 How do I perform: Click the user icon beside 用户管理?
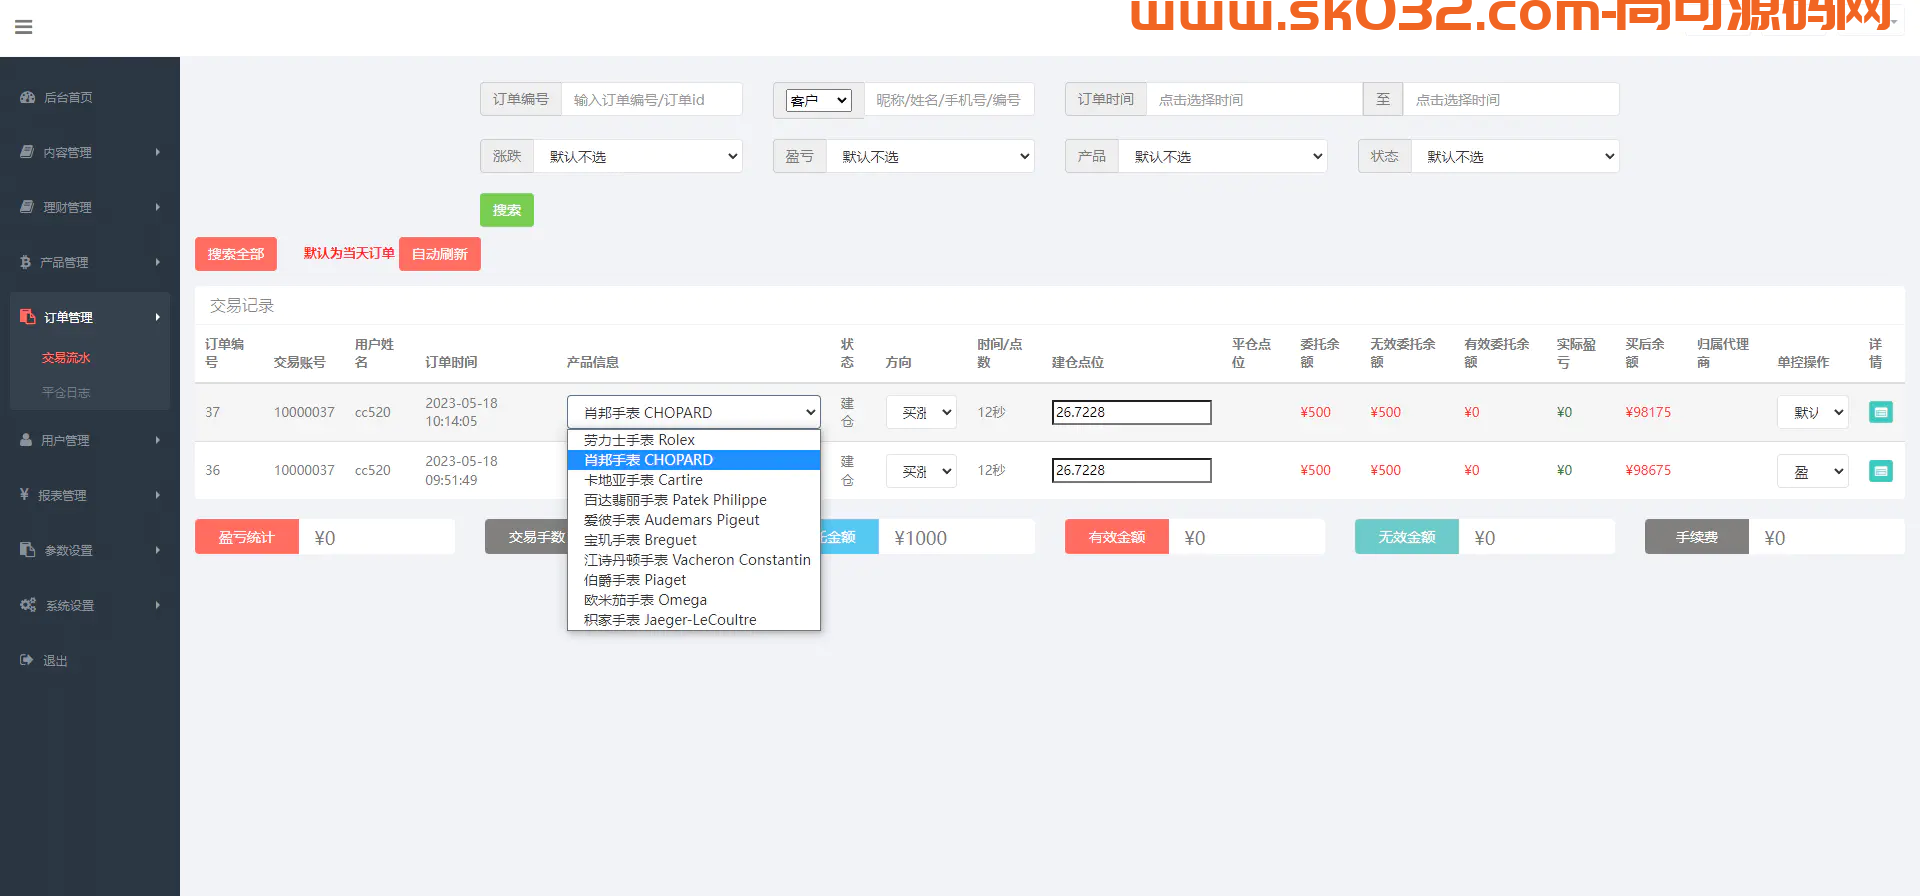point(26,440)
